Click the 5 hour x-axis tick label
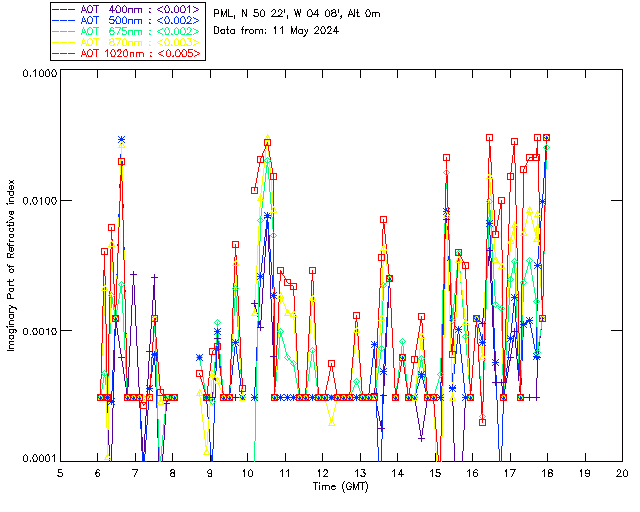 point(60,473)
